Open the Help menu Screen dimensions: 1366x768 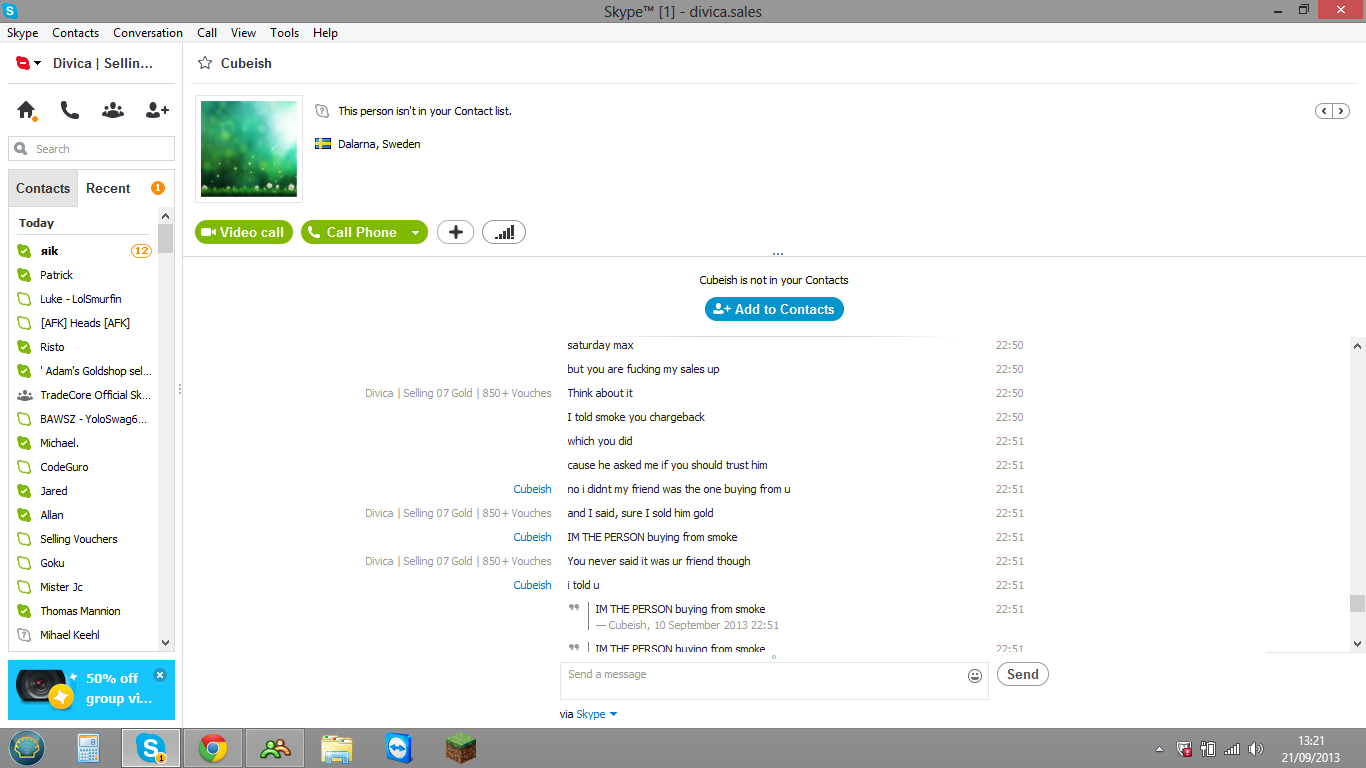325,33
